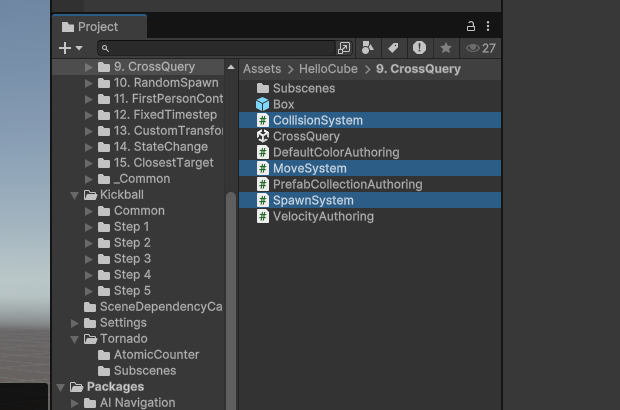Open Search by Import Log Type icon
The width and height of the screenshot is (620, 410).
pos(419,48)
